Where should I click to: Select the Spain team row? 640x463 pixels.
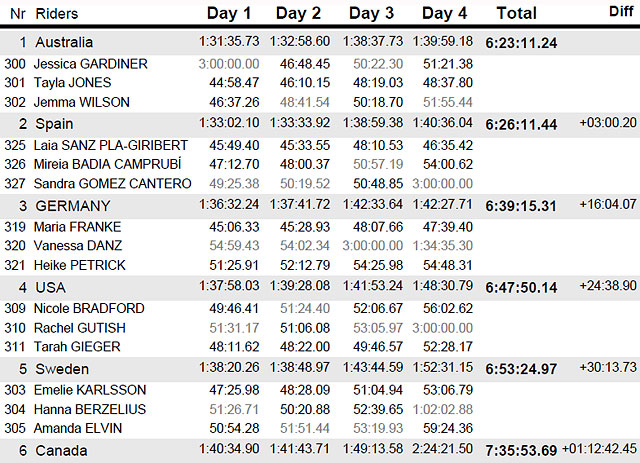pyautogui.click(x=320, y=124)
